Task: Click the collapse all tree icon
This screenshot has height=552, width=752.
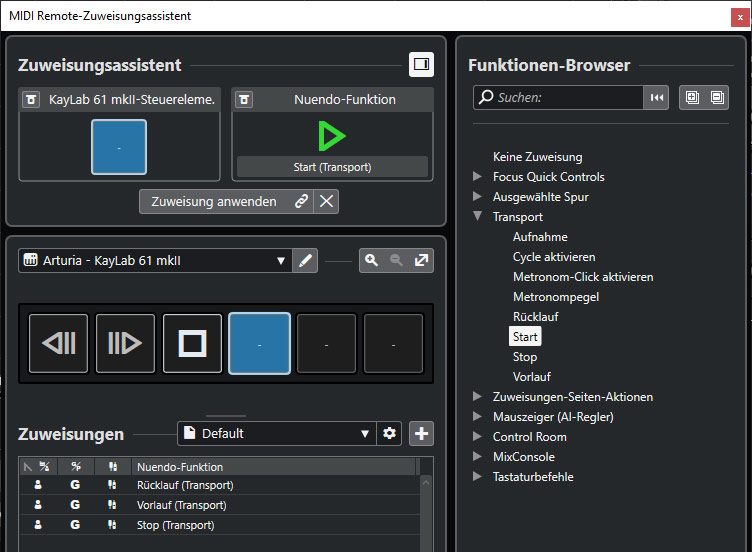Action: [716, 97]
